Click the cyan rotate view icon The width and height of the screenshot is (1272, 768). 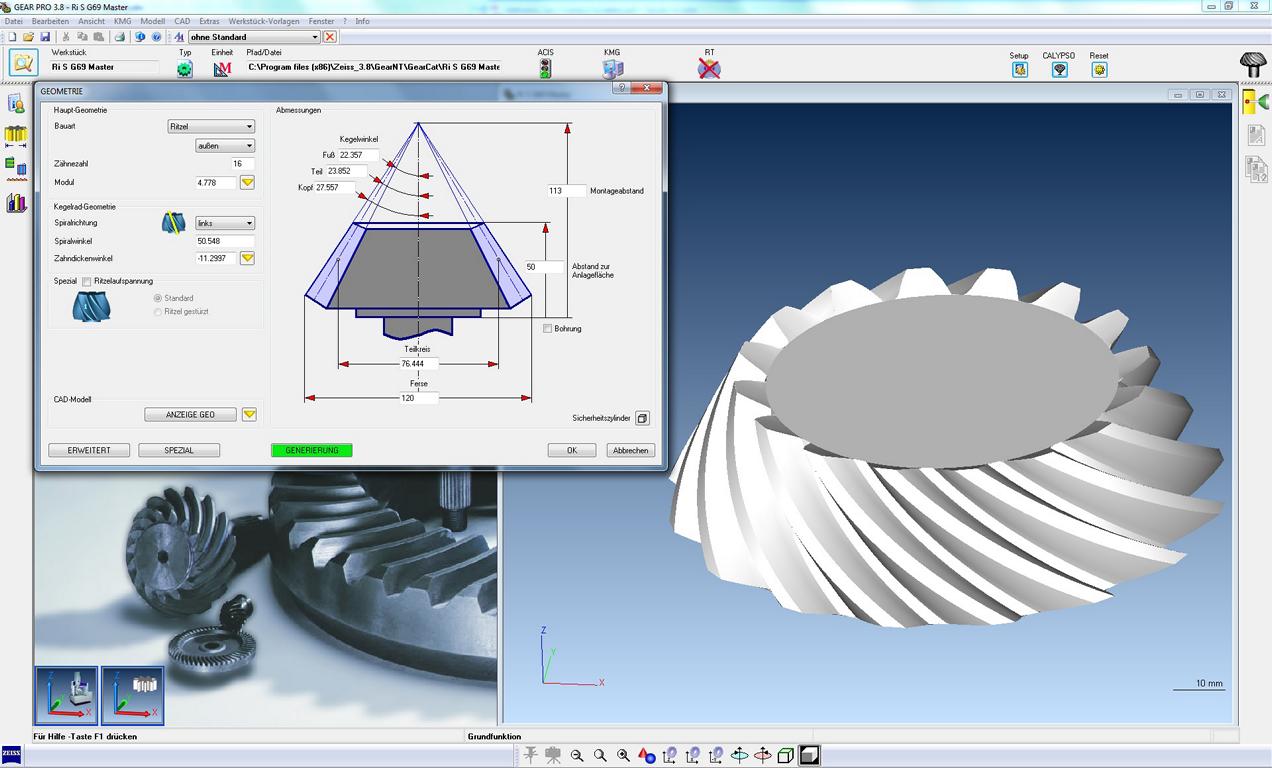pyautogui.click(x=739, y=756)
